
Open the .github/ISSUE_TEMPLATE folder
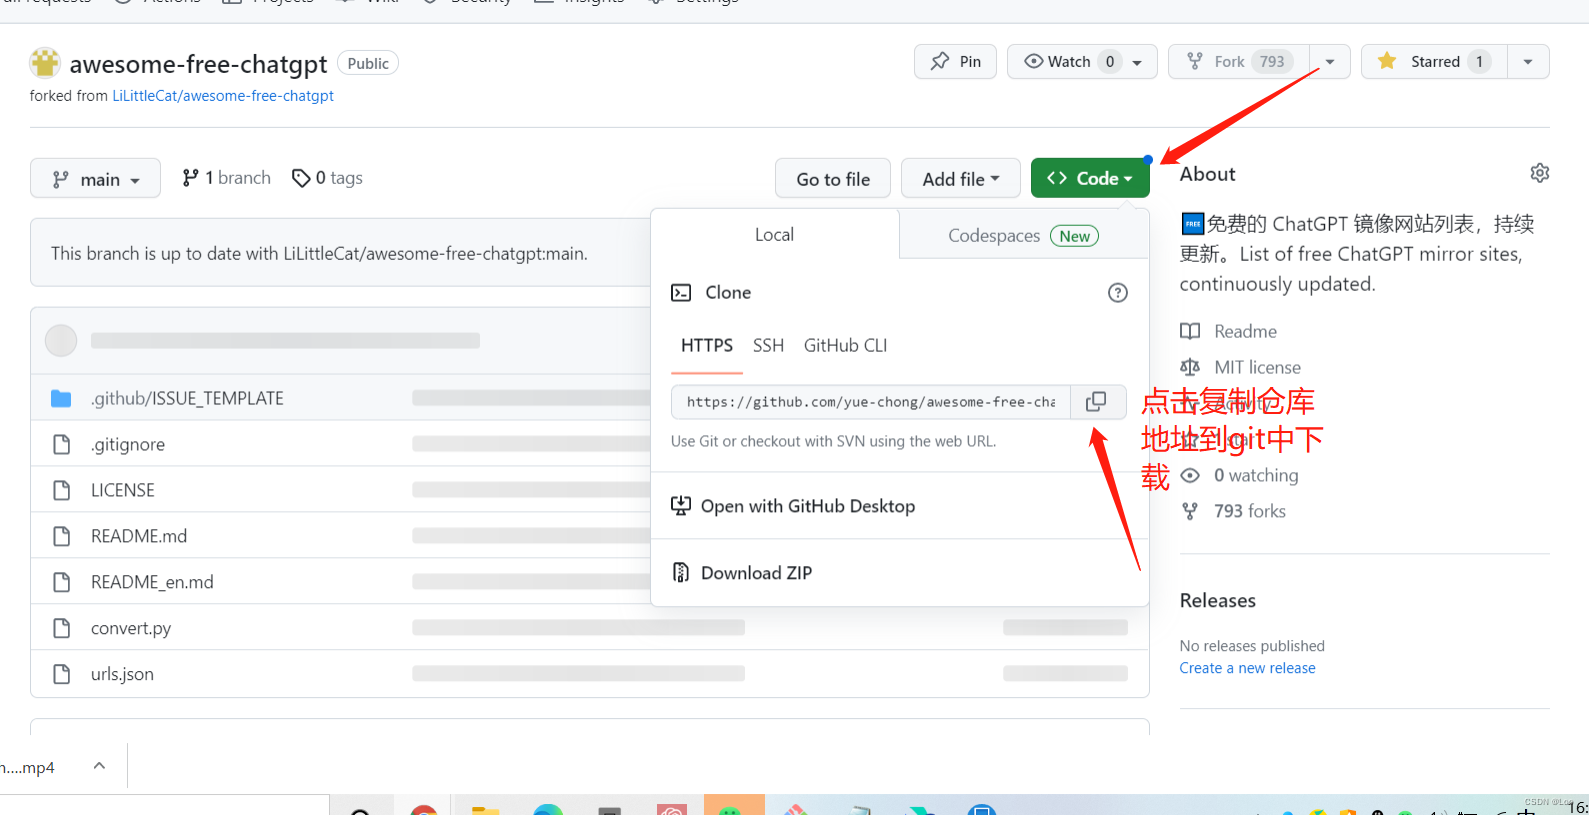coord(187,398)
